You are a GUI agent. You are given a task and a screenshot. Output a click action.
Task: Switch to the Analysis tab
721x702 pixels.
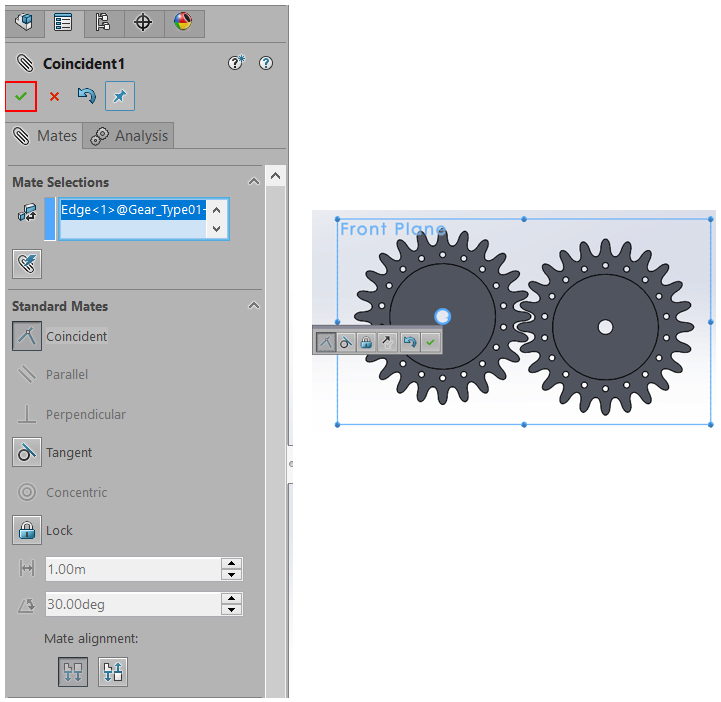click(129, 136)
